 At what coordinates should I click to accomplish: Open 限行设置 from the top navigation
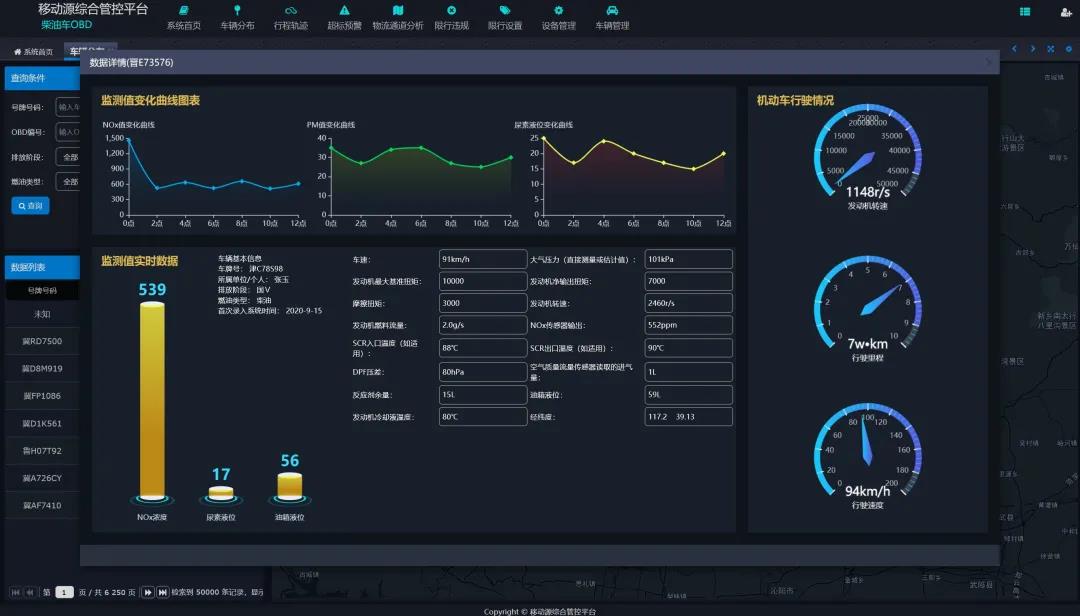point(505,11)
